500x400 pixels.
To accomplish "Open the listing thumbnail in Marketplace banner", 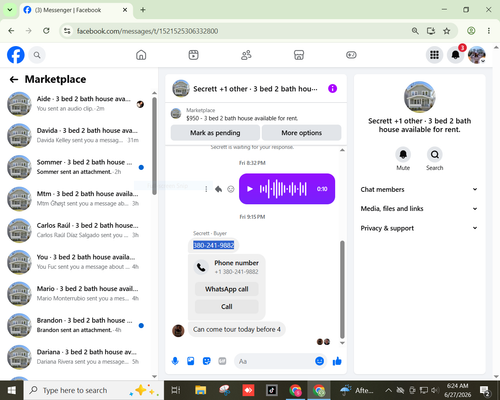I will tap(176, 114).
